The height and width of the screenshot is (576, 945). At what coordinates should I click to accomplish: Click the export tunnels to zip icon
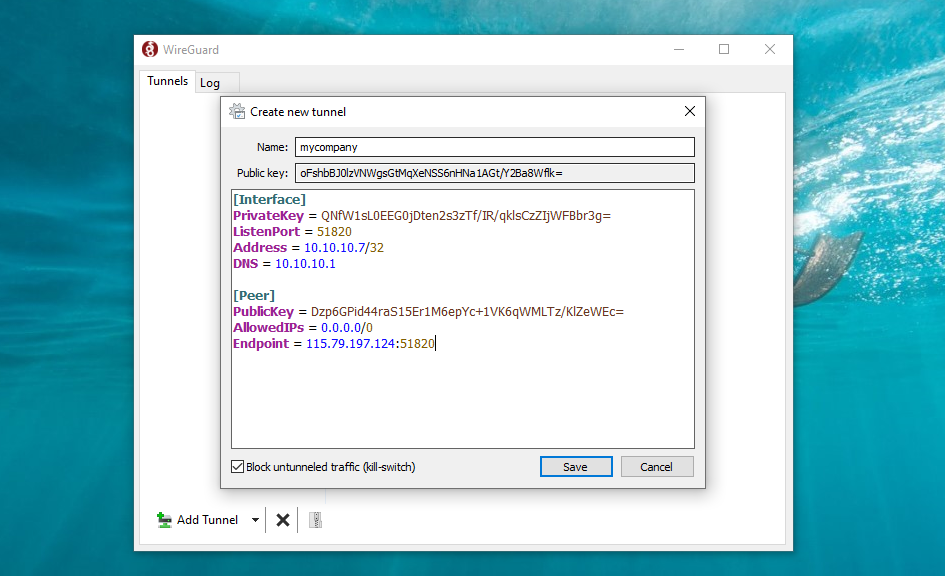[x=315, y=520]
